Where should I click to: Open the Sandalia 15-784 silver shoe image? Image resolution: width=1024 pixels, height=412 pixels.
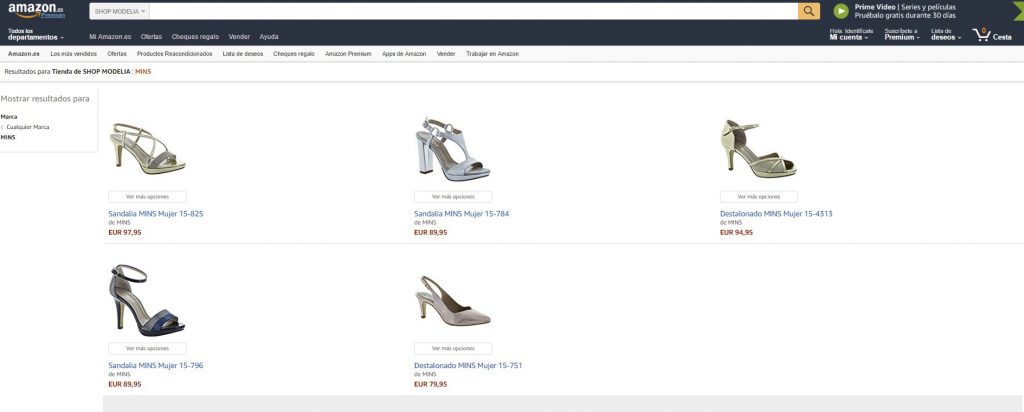pos(453,148)
